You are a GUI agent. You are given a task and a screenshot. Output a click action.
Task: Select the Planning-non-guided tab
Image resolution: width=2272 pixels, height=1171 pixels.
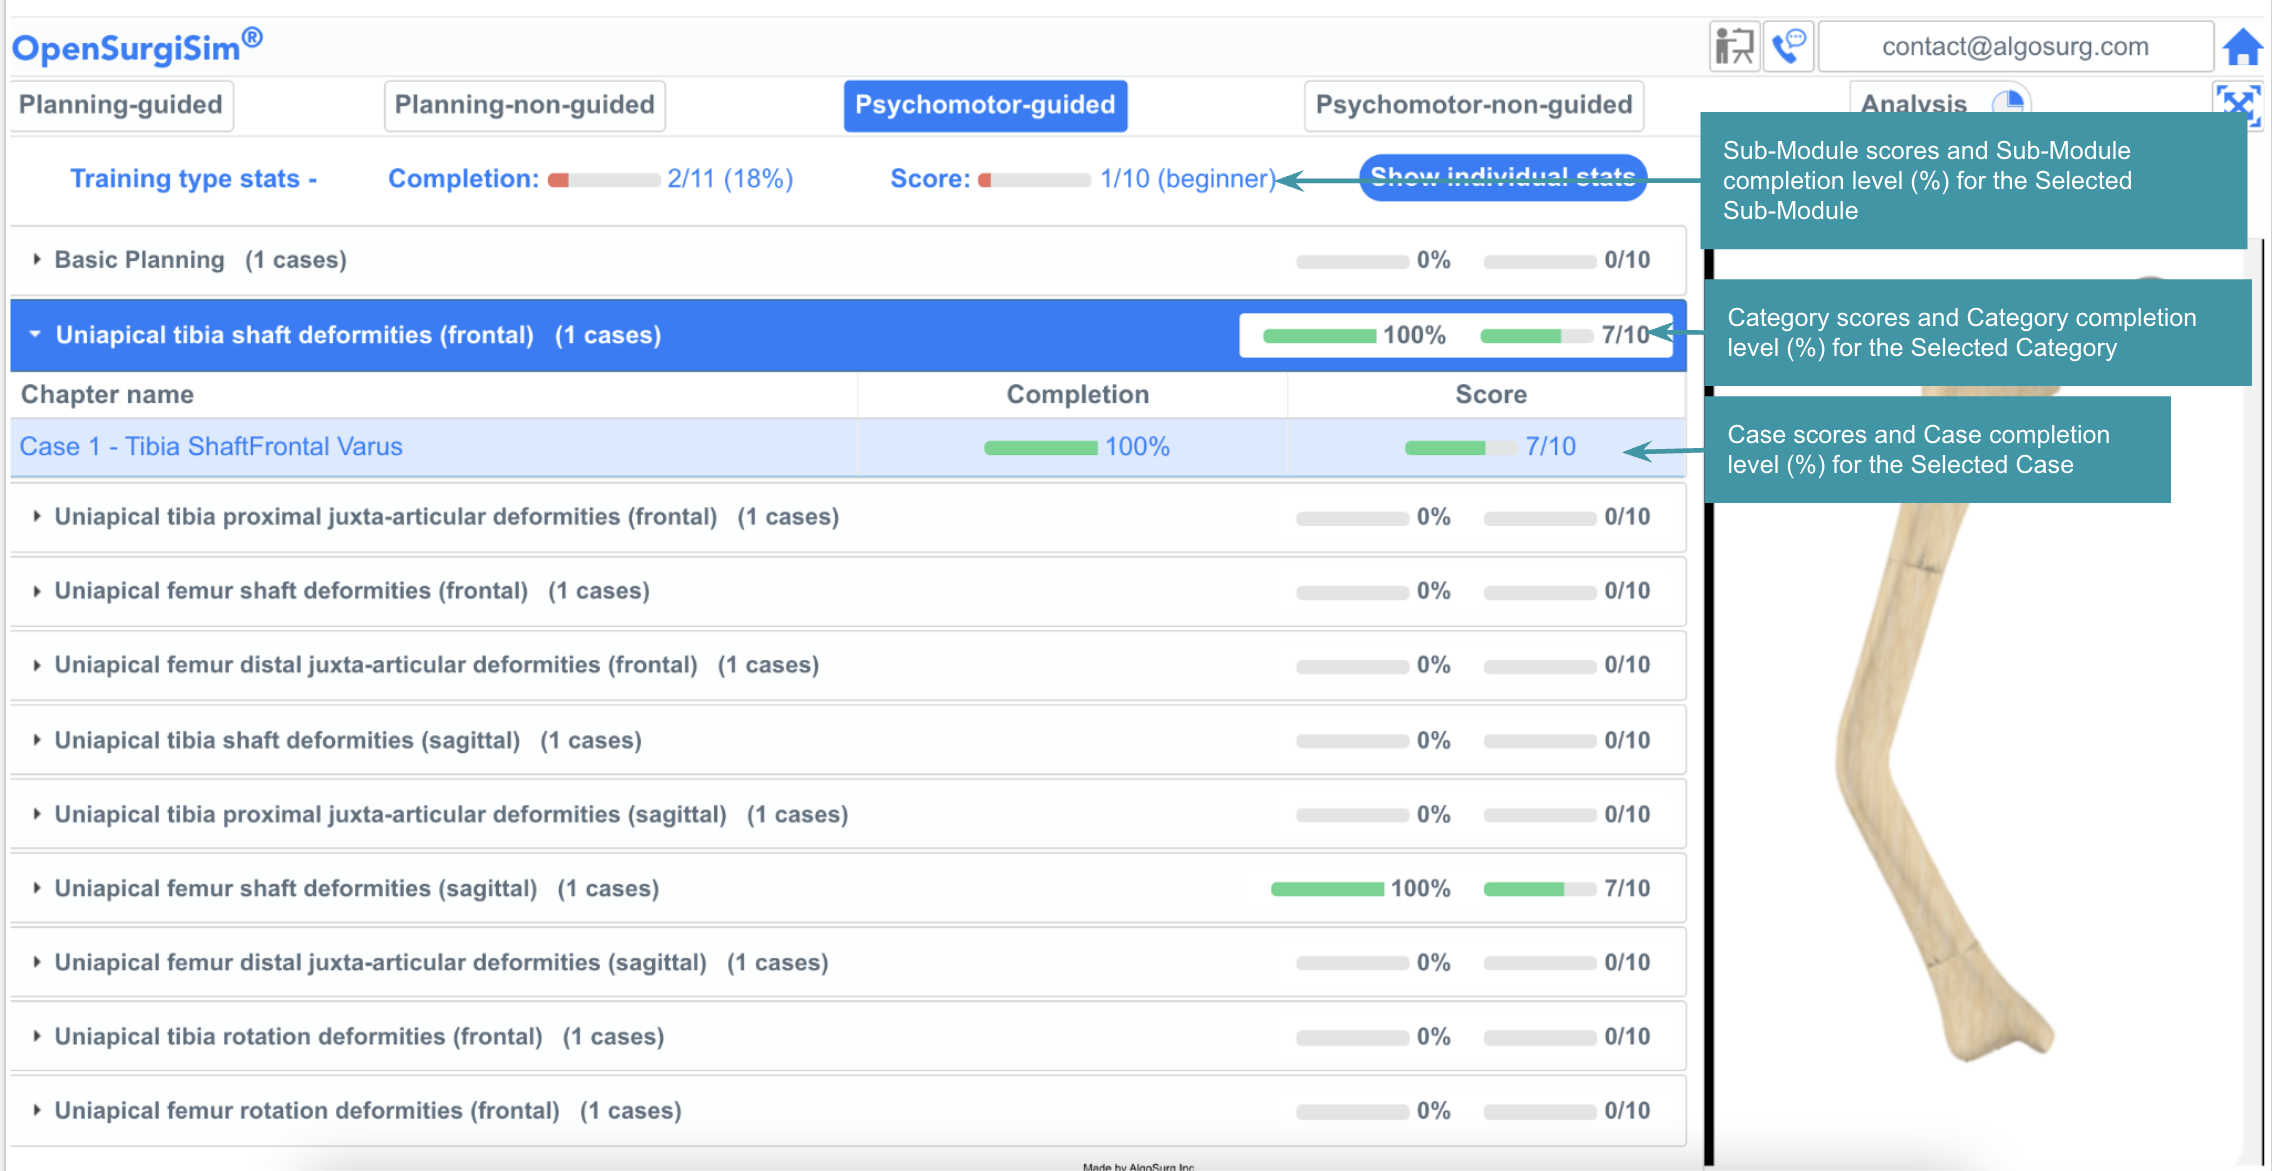524,105
